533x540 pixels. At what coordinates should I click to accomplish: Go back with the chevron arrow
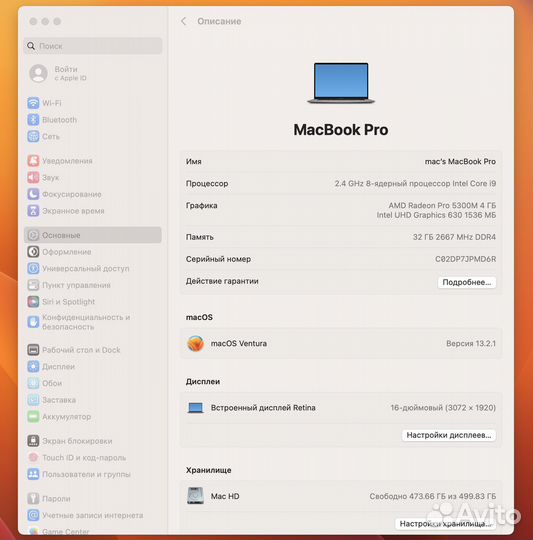click(x=184, y=21)
